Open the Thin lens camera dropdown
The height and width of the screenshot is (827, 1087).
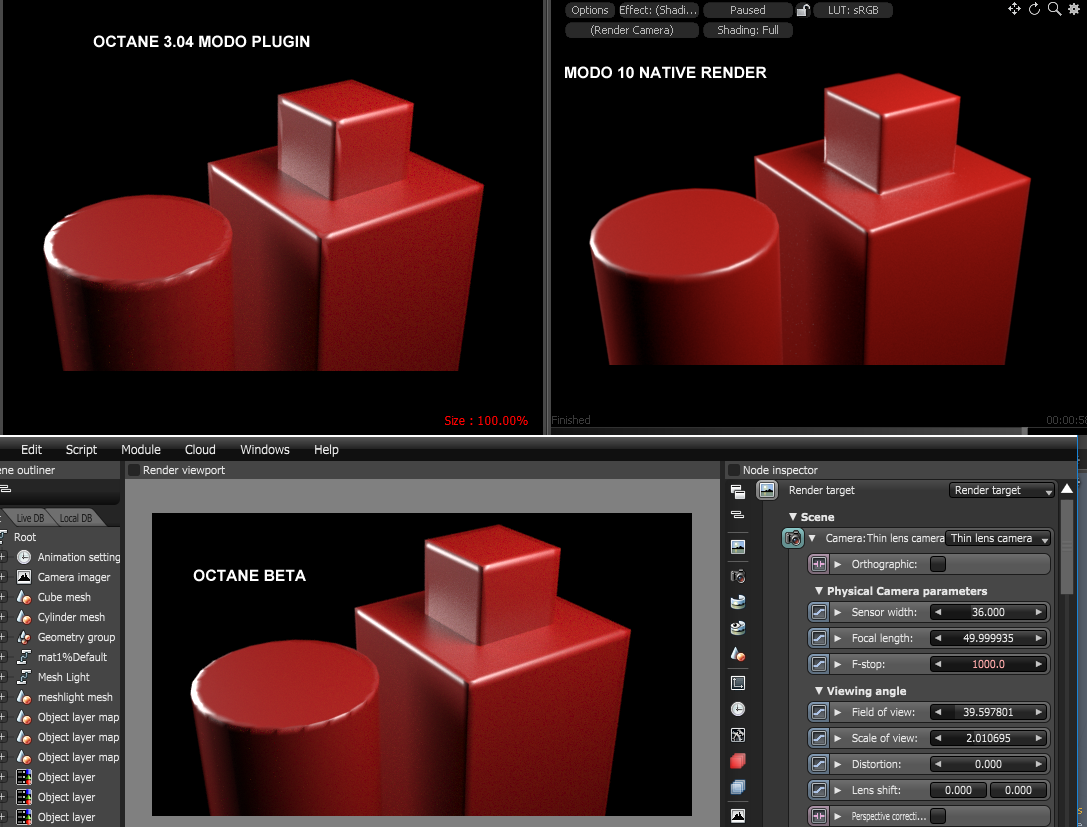pos(998,538)
